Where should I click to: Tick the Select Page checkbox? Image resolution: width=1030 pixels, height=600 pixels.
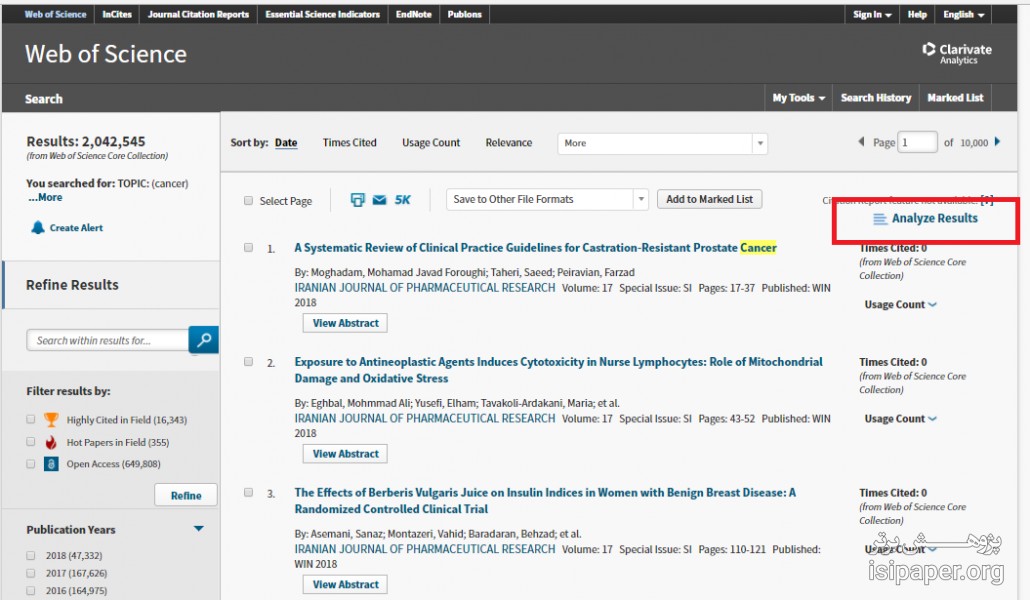[x=248, y=200]
